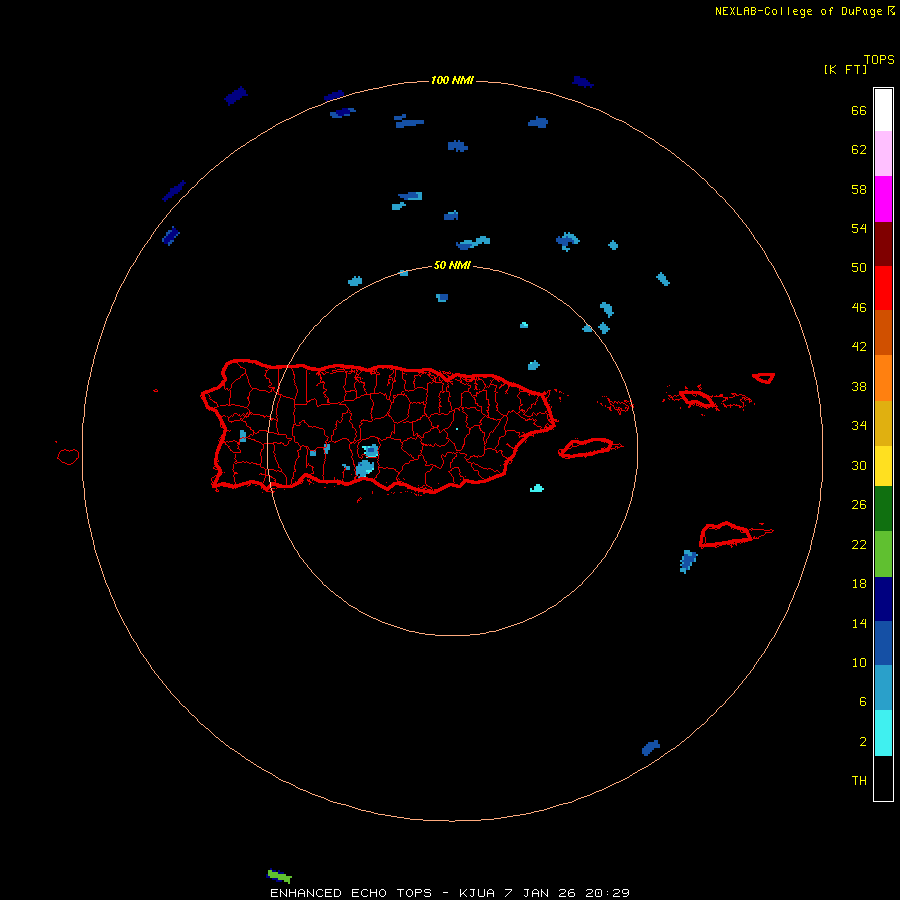This screenshot has width=900, height=900.
Task: Click the TOPS legend title
Action: pos(879,59)
